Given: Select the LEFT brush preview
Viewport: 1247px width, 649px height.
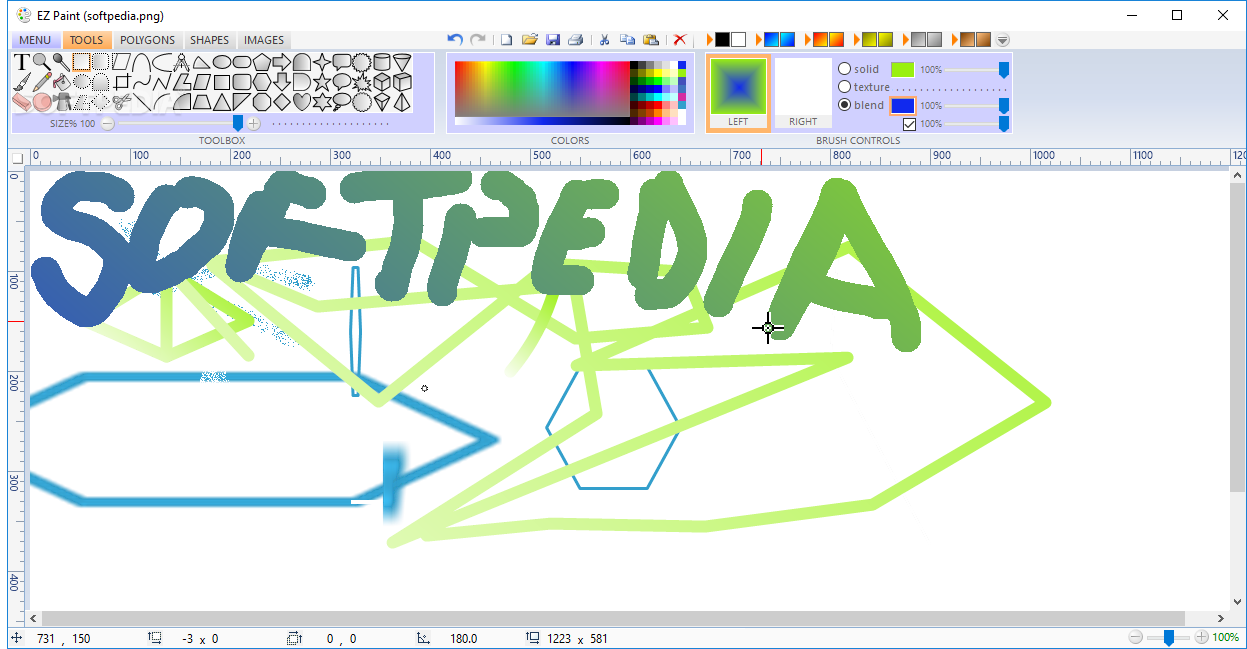Looking at the screenshot, I should 738,93.
